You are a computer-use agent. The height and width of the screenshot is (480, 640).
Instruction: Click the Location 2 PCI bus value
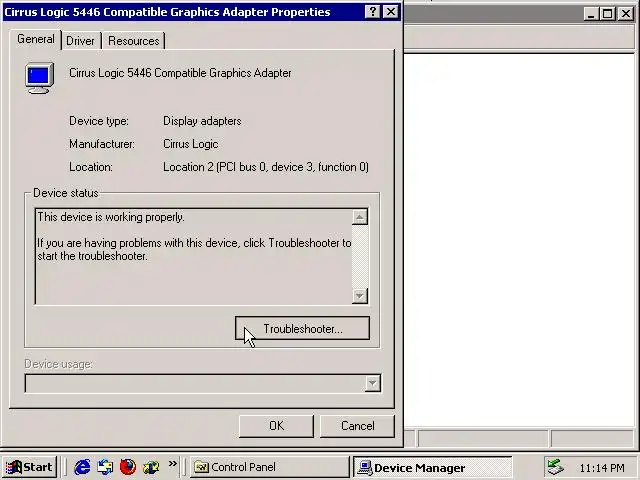266,167
